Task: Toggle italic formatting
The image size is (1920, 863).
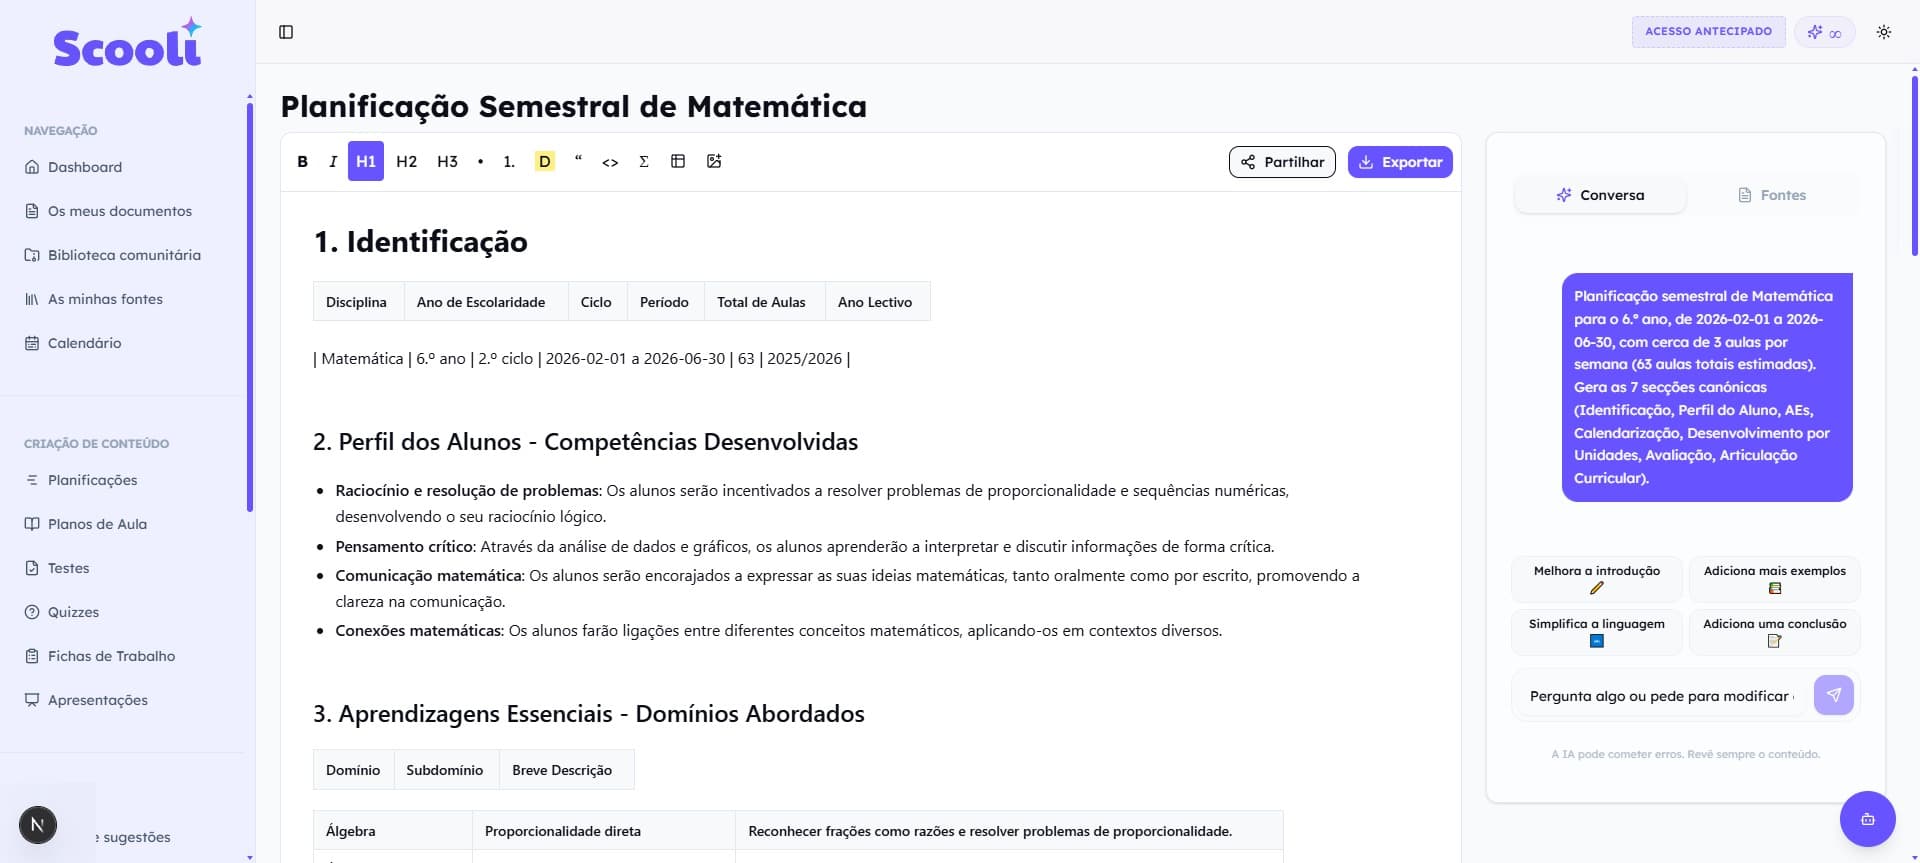Action: [x=332, y=161]
